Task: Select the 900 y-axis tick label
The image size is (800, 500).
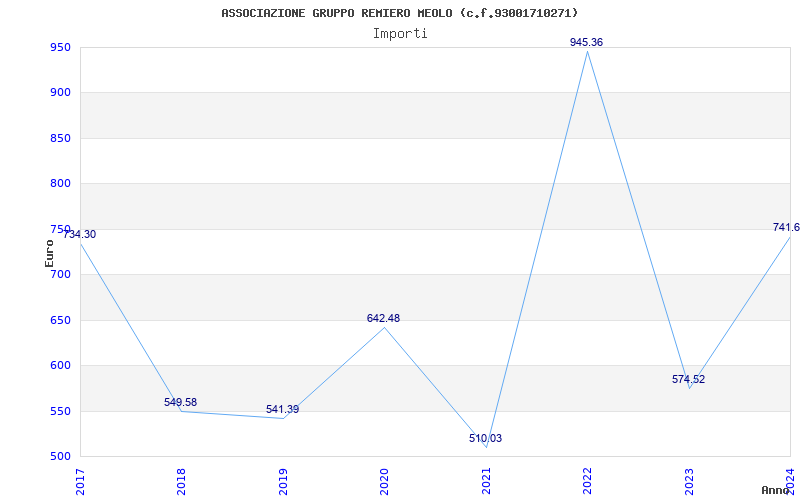Action: [60, 93]
